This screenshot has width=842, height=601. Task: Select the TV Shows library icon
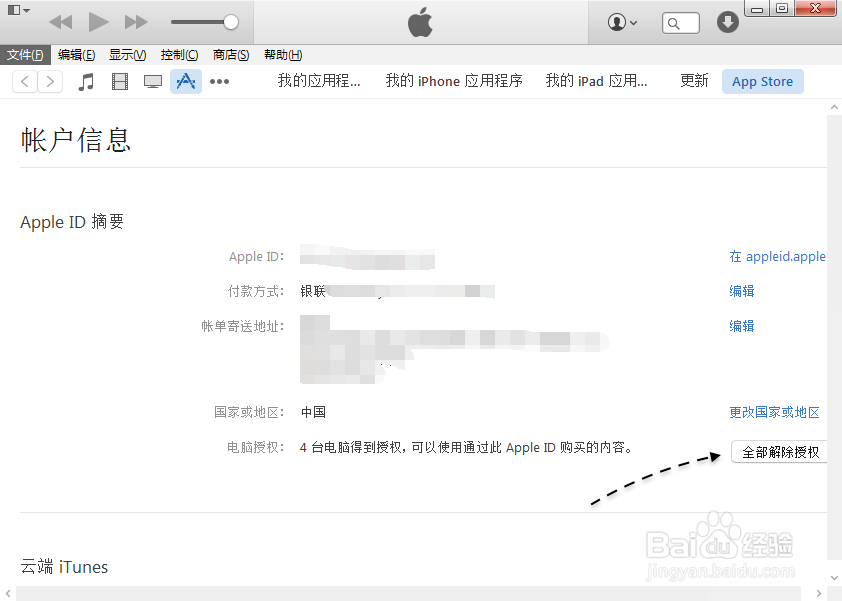tap(152, 81)
